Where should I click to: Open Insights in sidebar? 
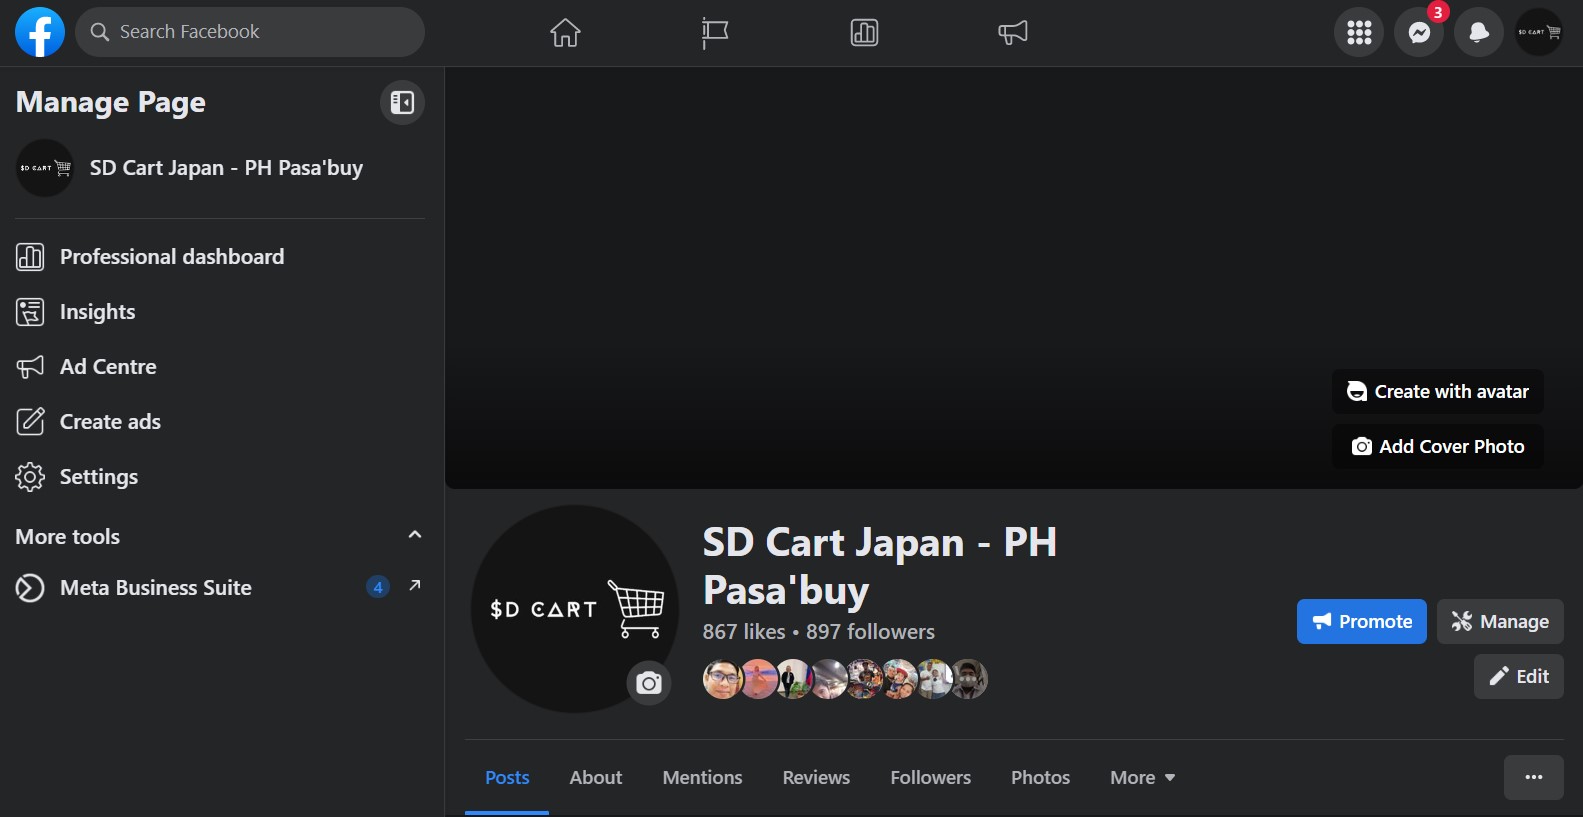pyautogui.click(x=220, y=312)
